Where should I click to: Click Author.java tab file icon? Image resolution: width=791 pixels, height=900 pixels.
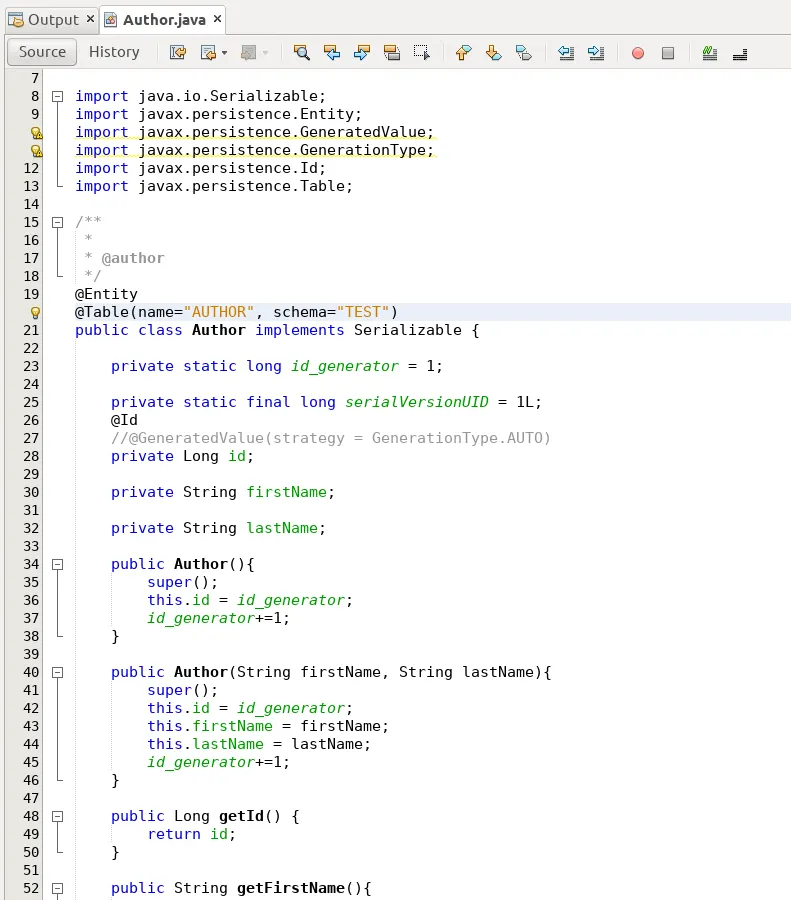click(110, 20)
